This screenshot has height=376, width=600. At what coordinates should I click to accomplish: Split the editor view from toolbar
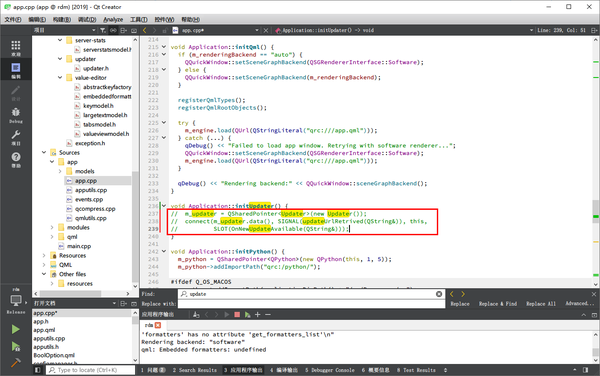point(594,30)
